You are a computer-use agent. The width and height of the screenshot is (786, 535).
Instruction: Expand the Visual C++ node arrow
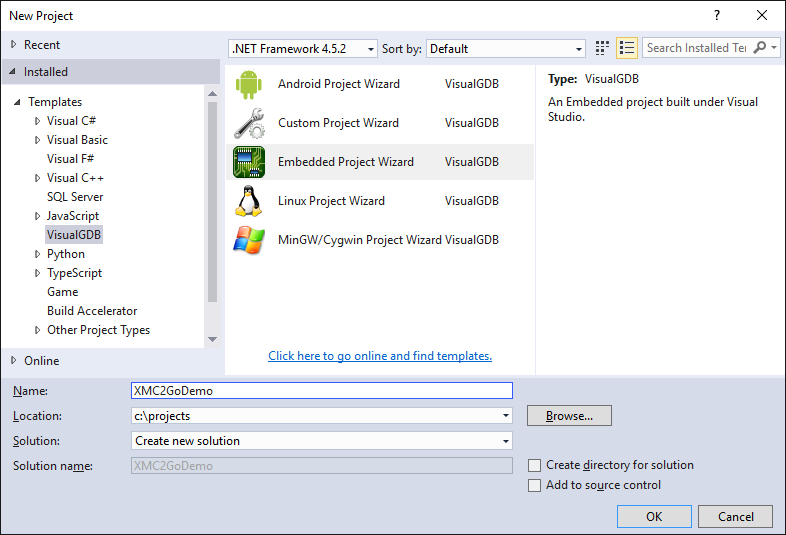(37, 178)
